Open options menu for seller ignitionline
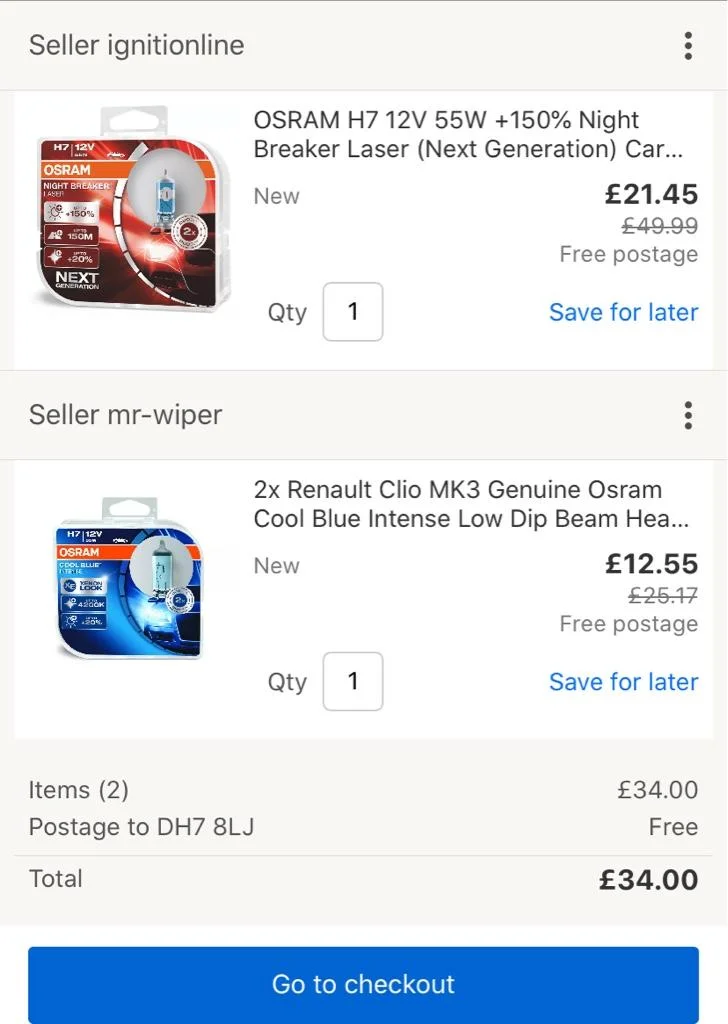728x1024 pixels. pyautogui.click(x=688, y=46)
